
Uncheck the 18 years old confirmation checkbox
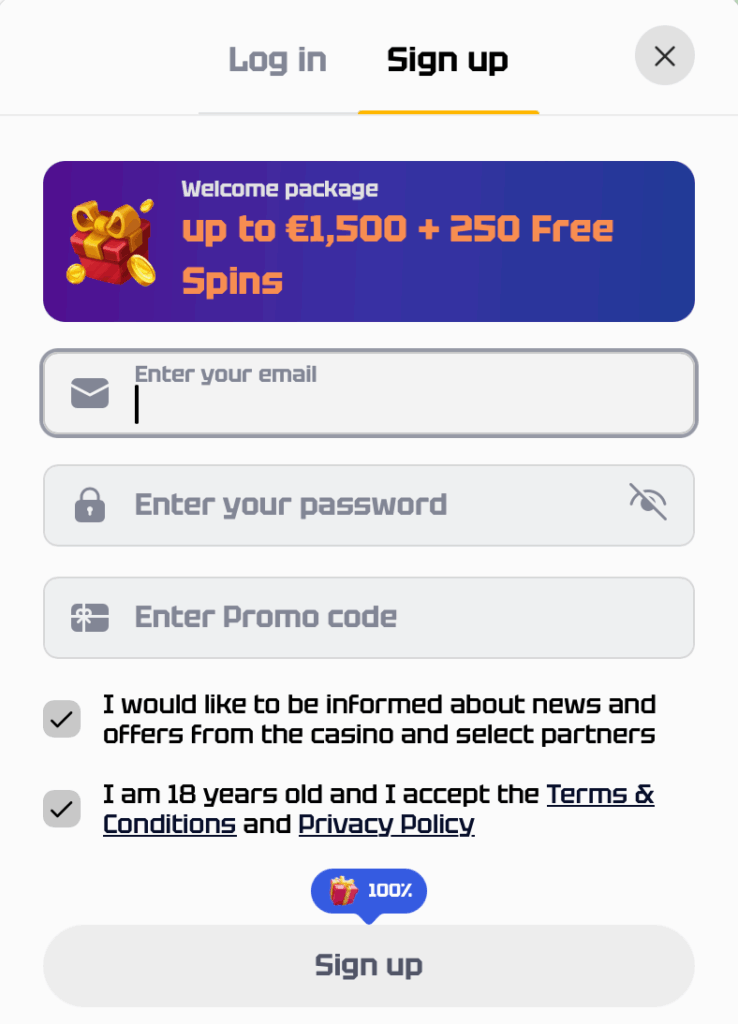click(62, 808)
